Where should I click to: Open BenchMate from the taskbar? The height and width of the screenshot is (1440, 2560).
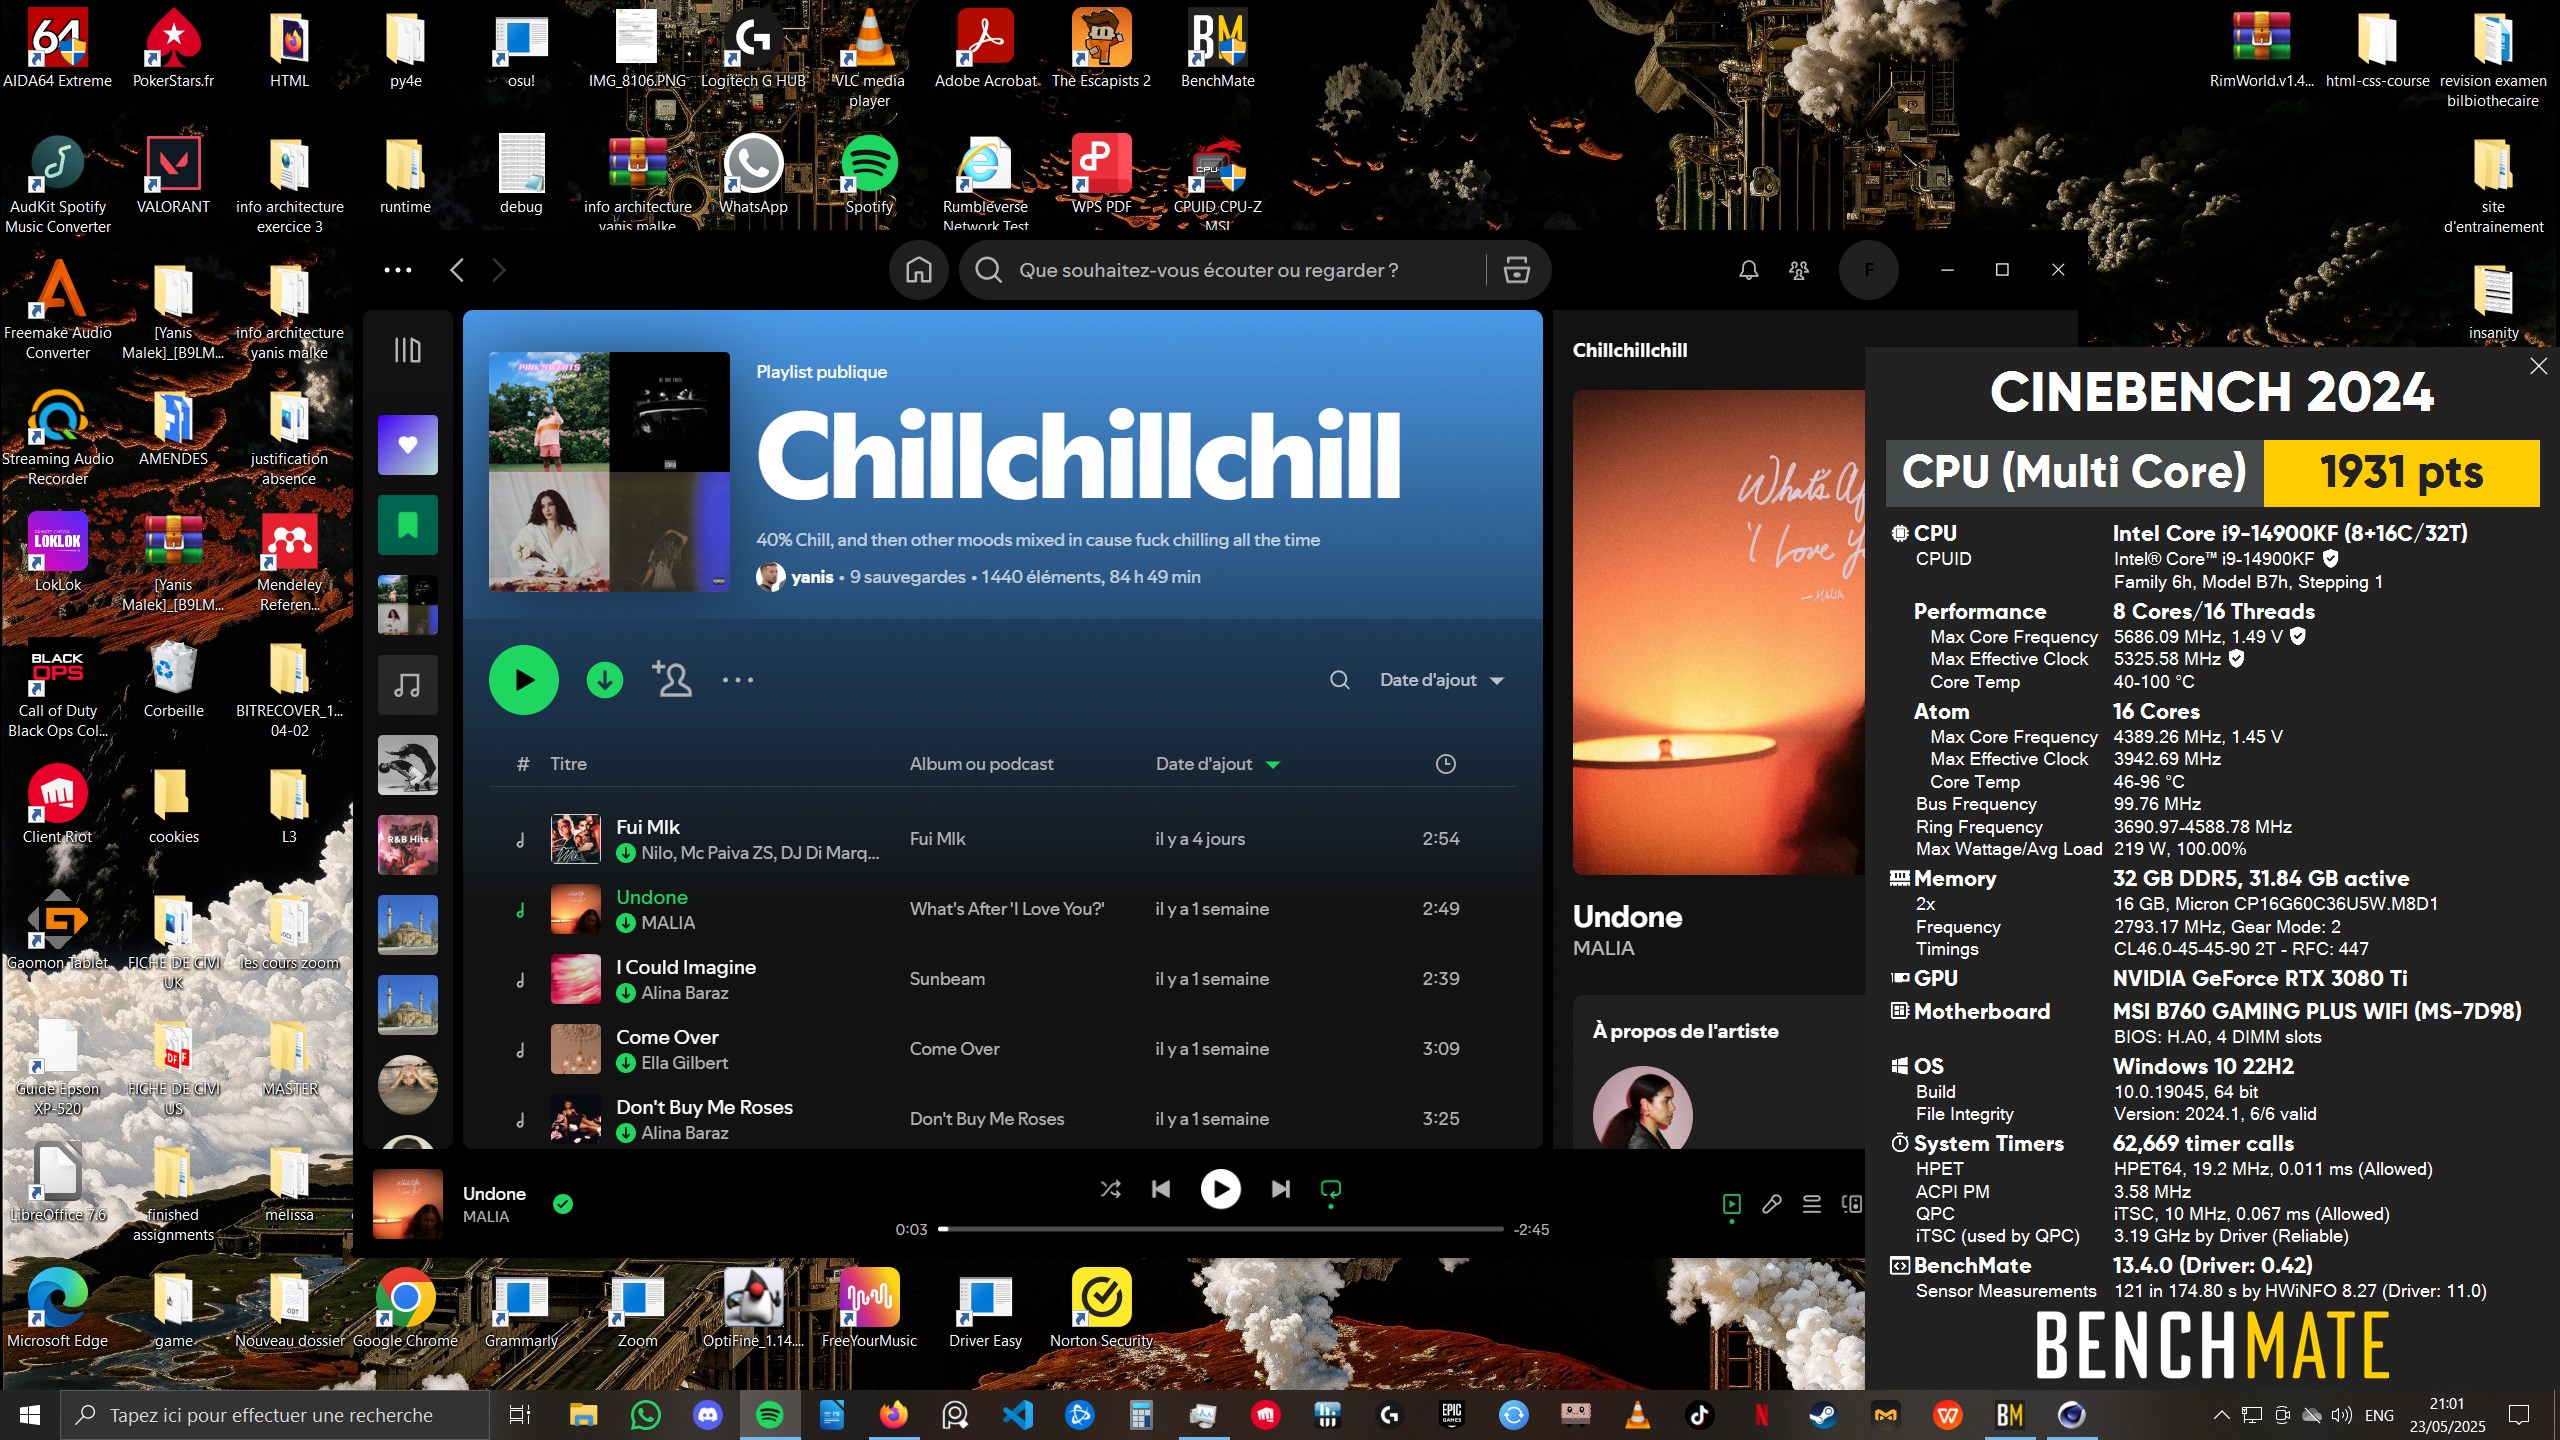pos(2009,1415)
